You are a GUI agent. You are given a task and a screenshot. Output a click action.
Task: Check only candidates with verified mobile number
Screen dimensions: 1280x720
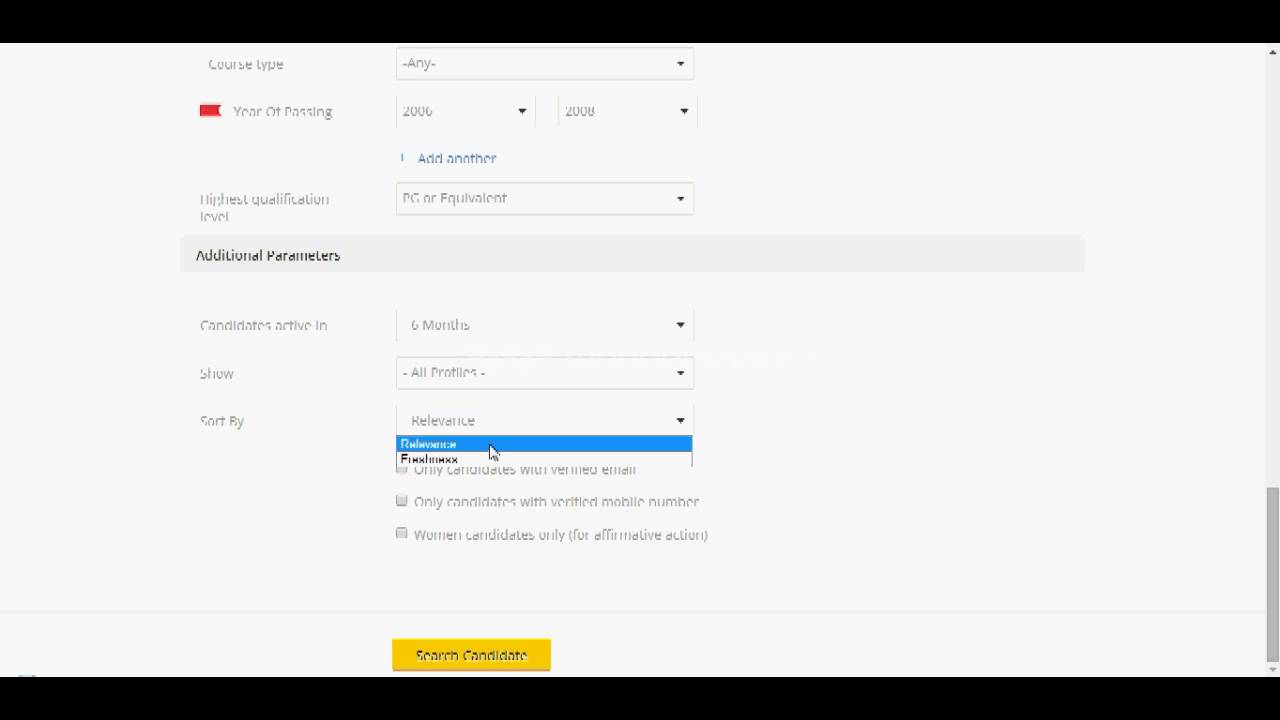click(x=402, y=501)
